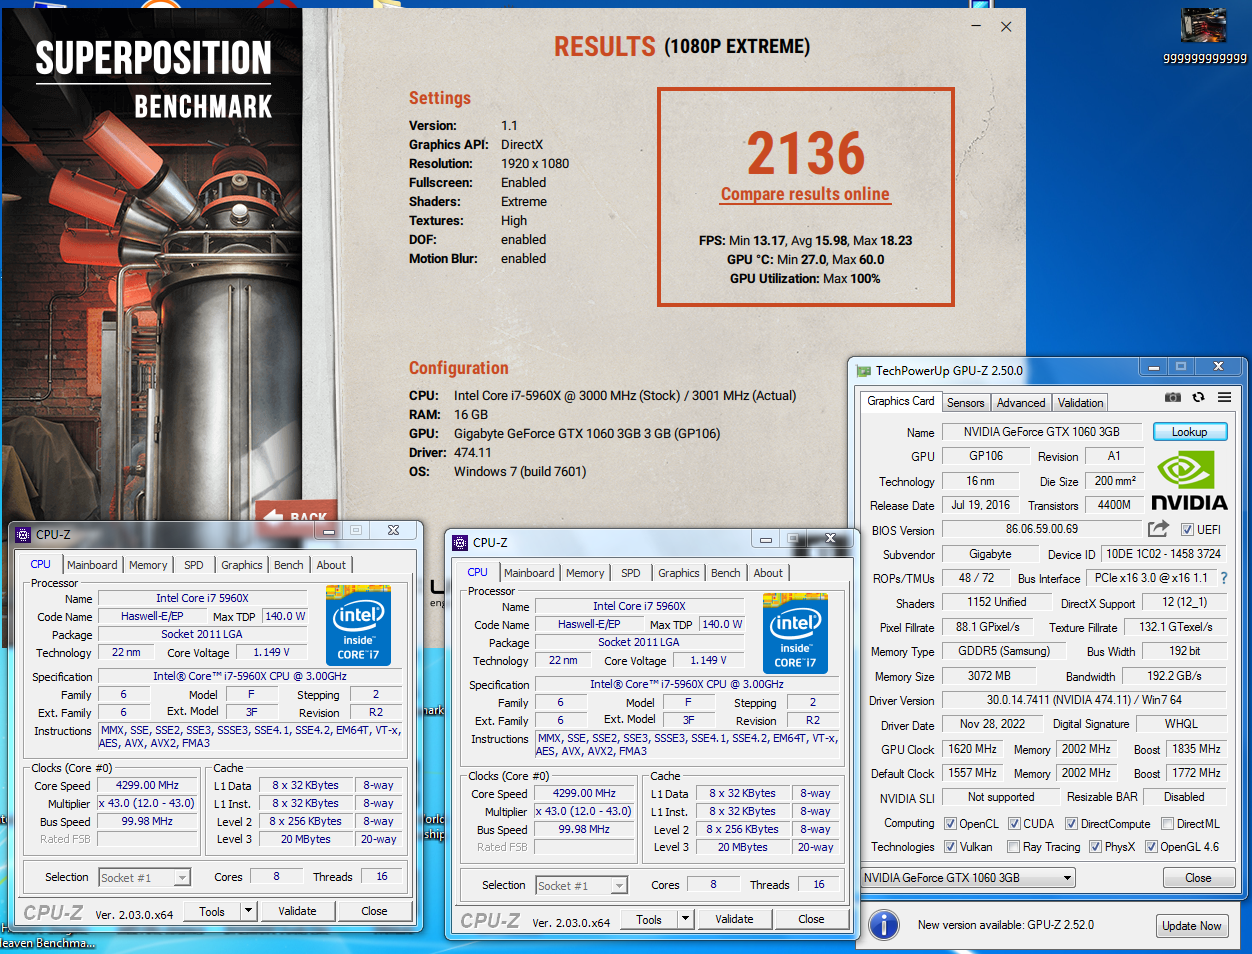Open Bench tab in left CPU-Z window
The width and height of the screenshot is (1252, 954).
(x=289, y=565)
